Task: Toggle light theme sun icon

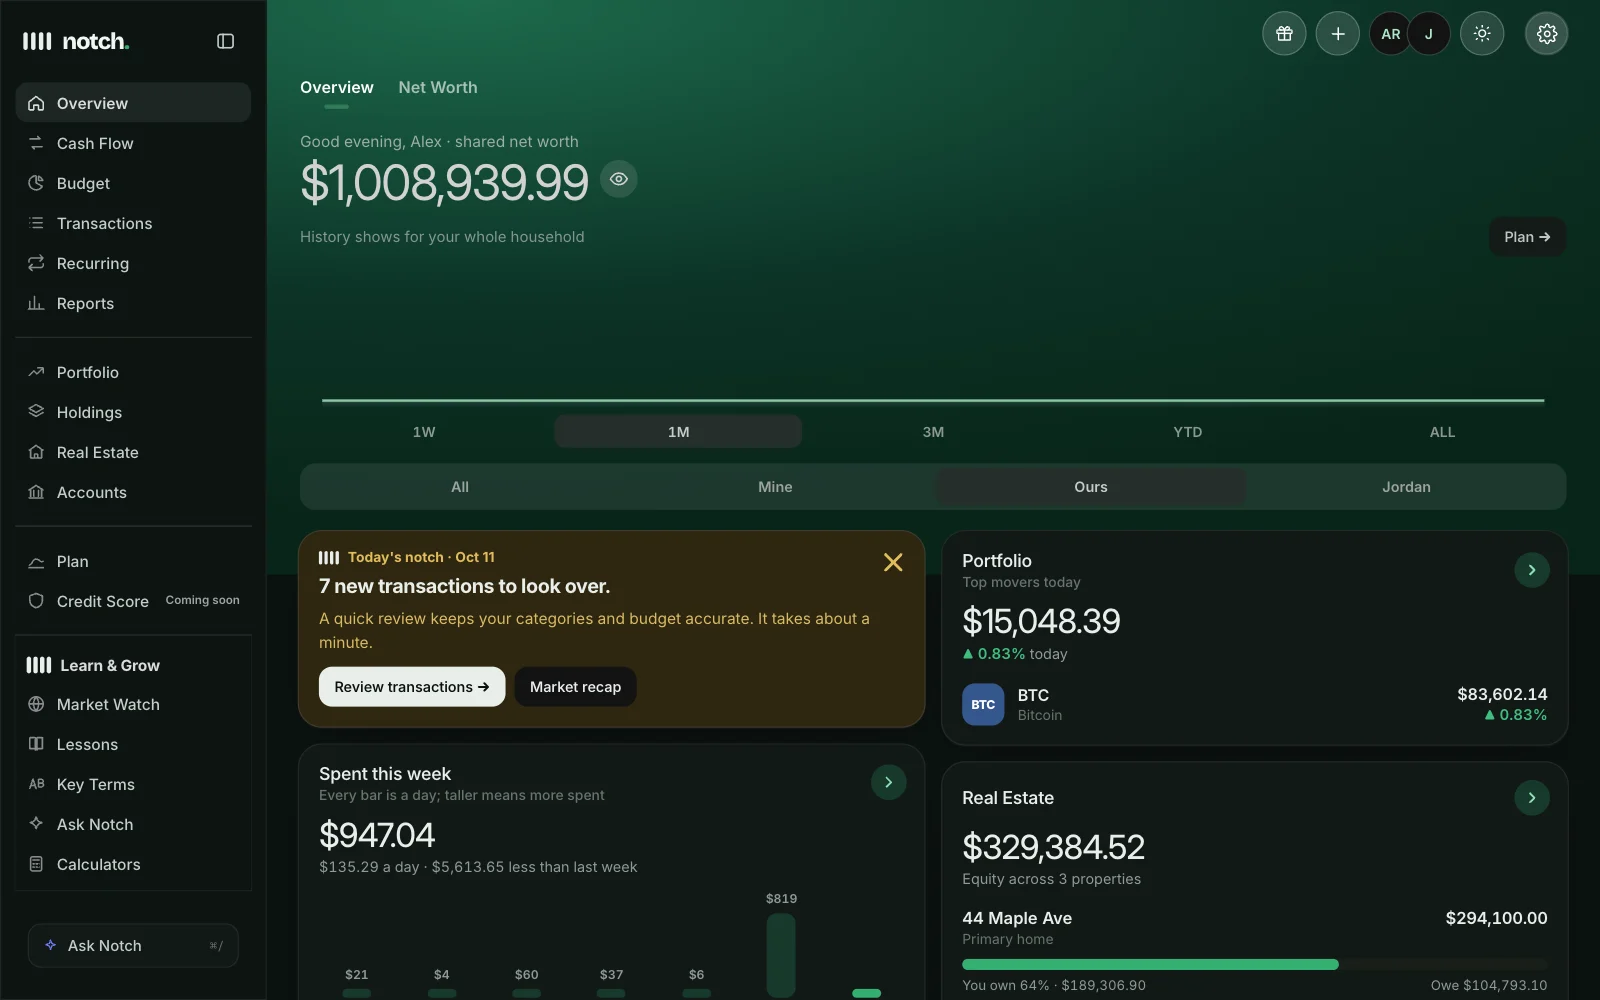Action: (x=1482, y=34)
